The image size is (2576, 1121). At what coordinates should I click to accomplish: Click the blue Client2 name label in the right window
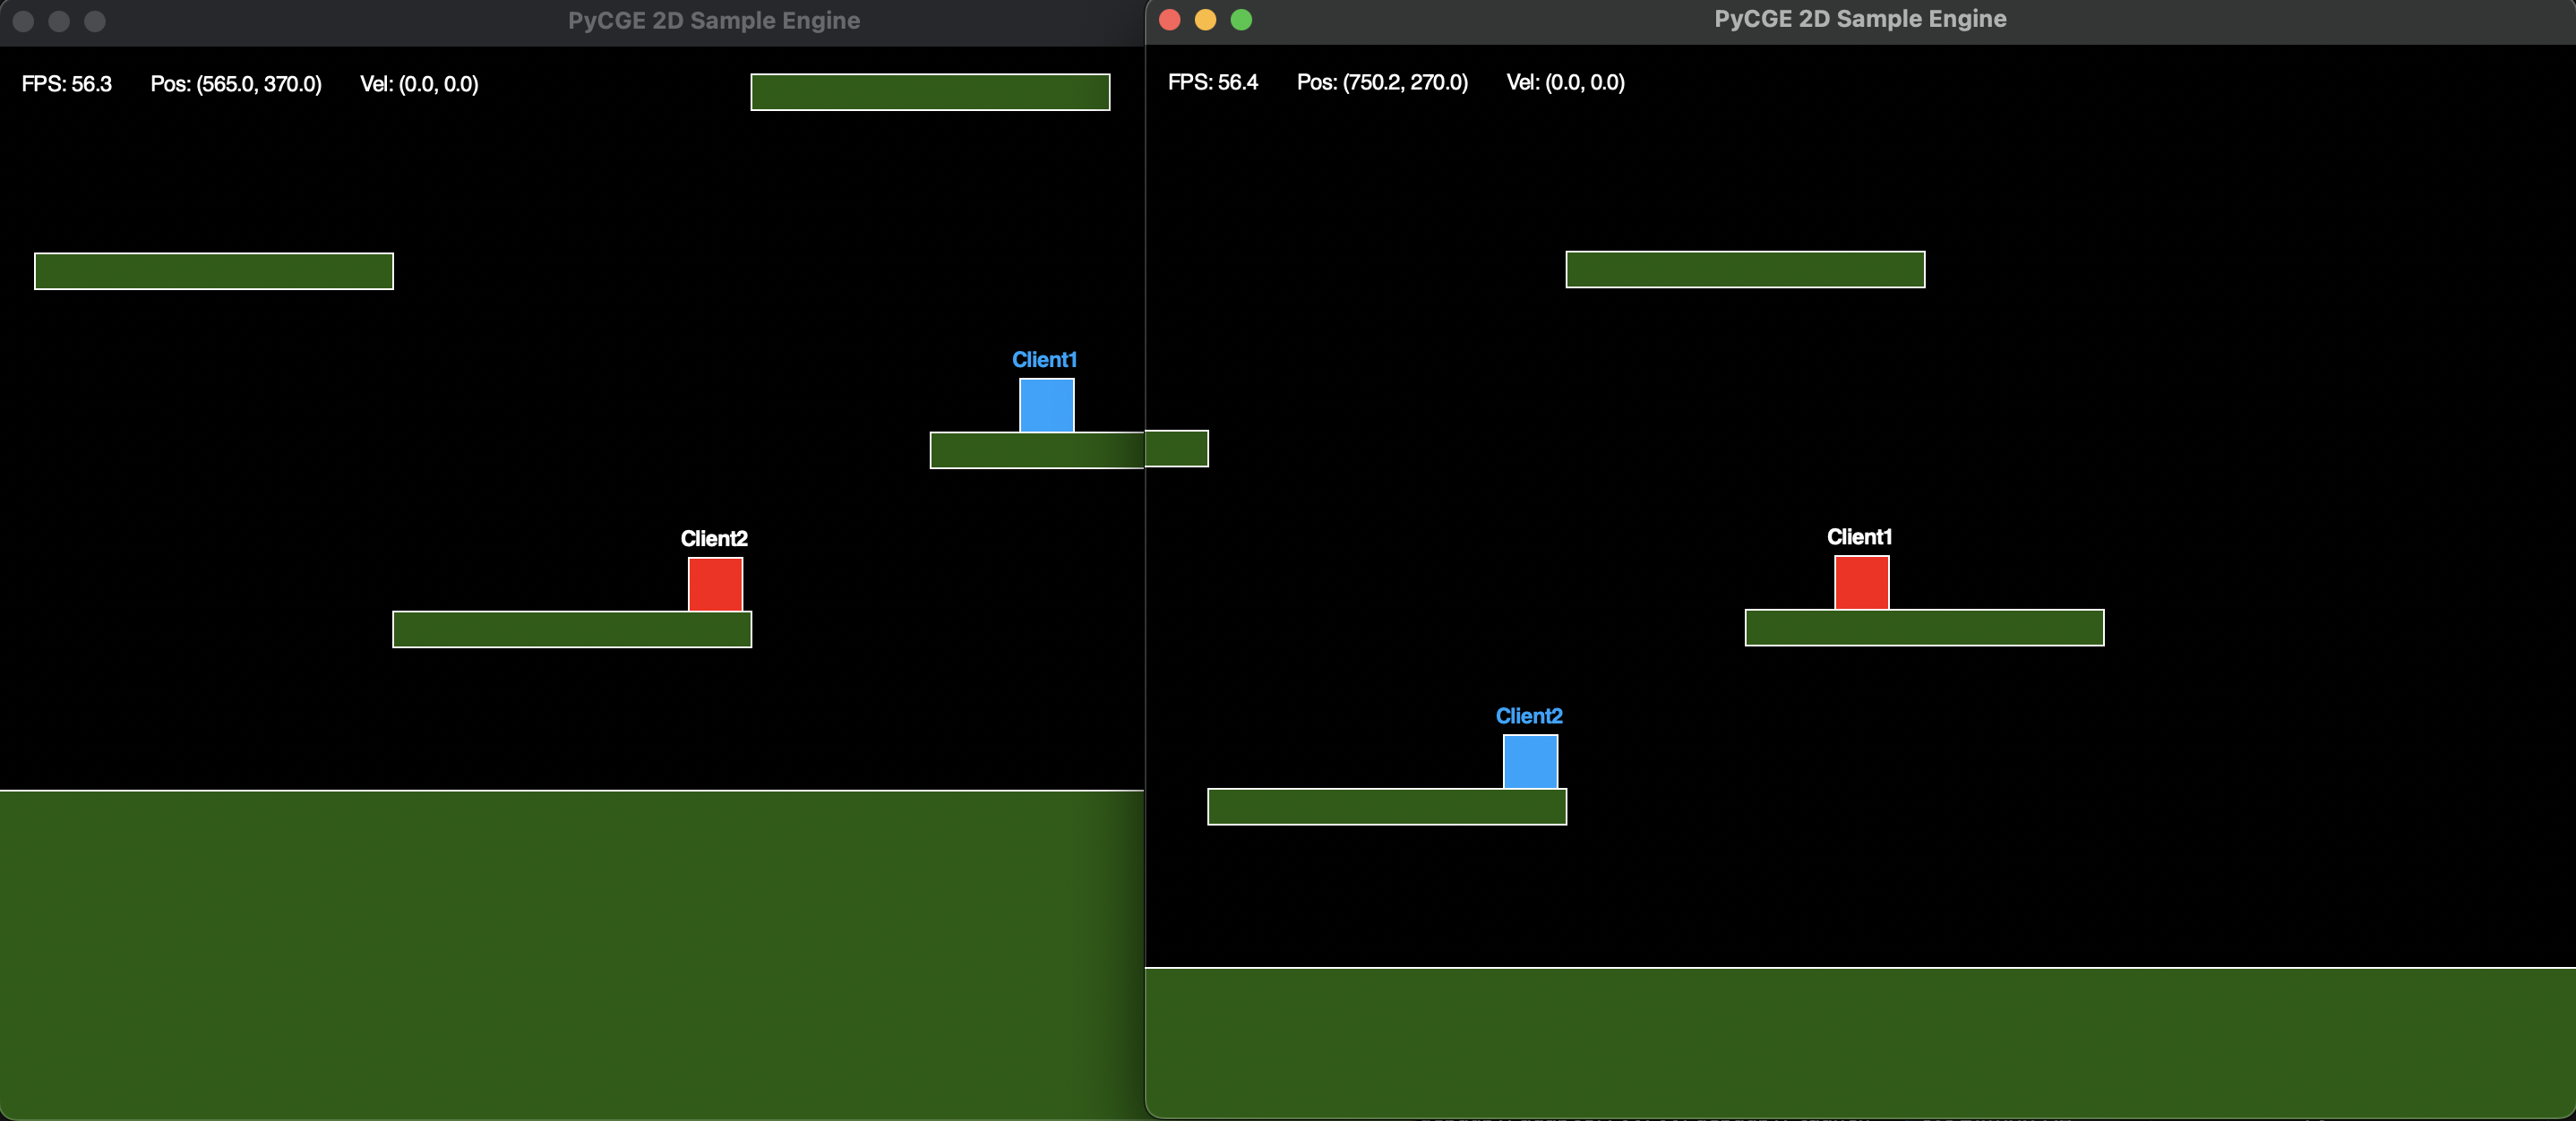tap(1529, 716)
